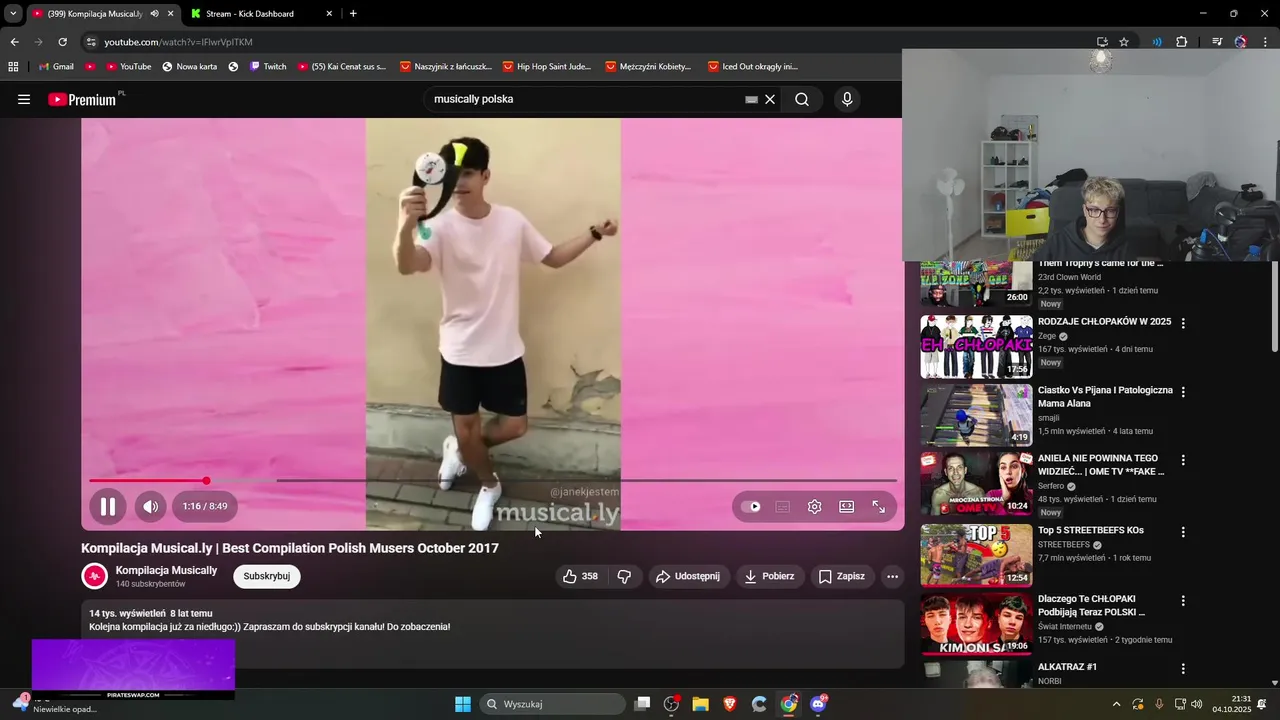Open Kompilacja Musically channel avatar
Viewport: 1280px width, 720px height.
tap(94, 576)
